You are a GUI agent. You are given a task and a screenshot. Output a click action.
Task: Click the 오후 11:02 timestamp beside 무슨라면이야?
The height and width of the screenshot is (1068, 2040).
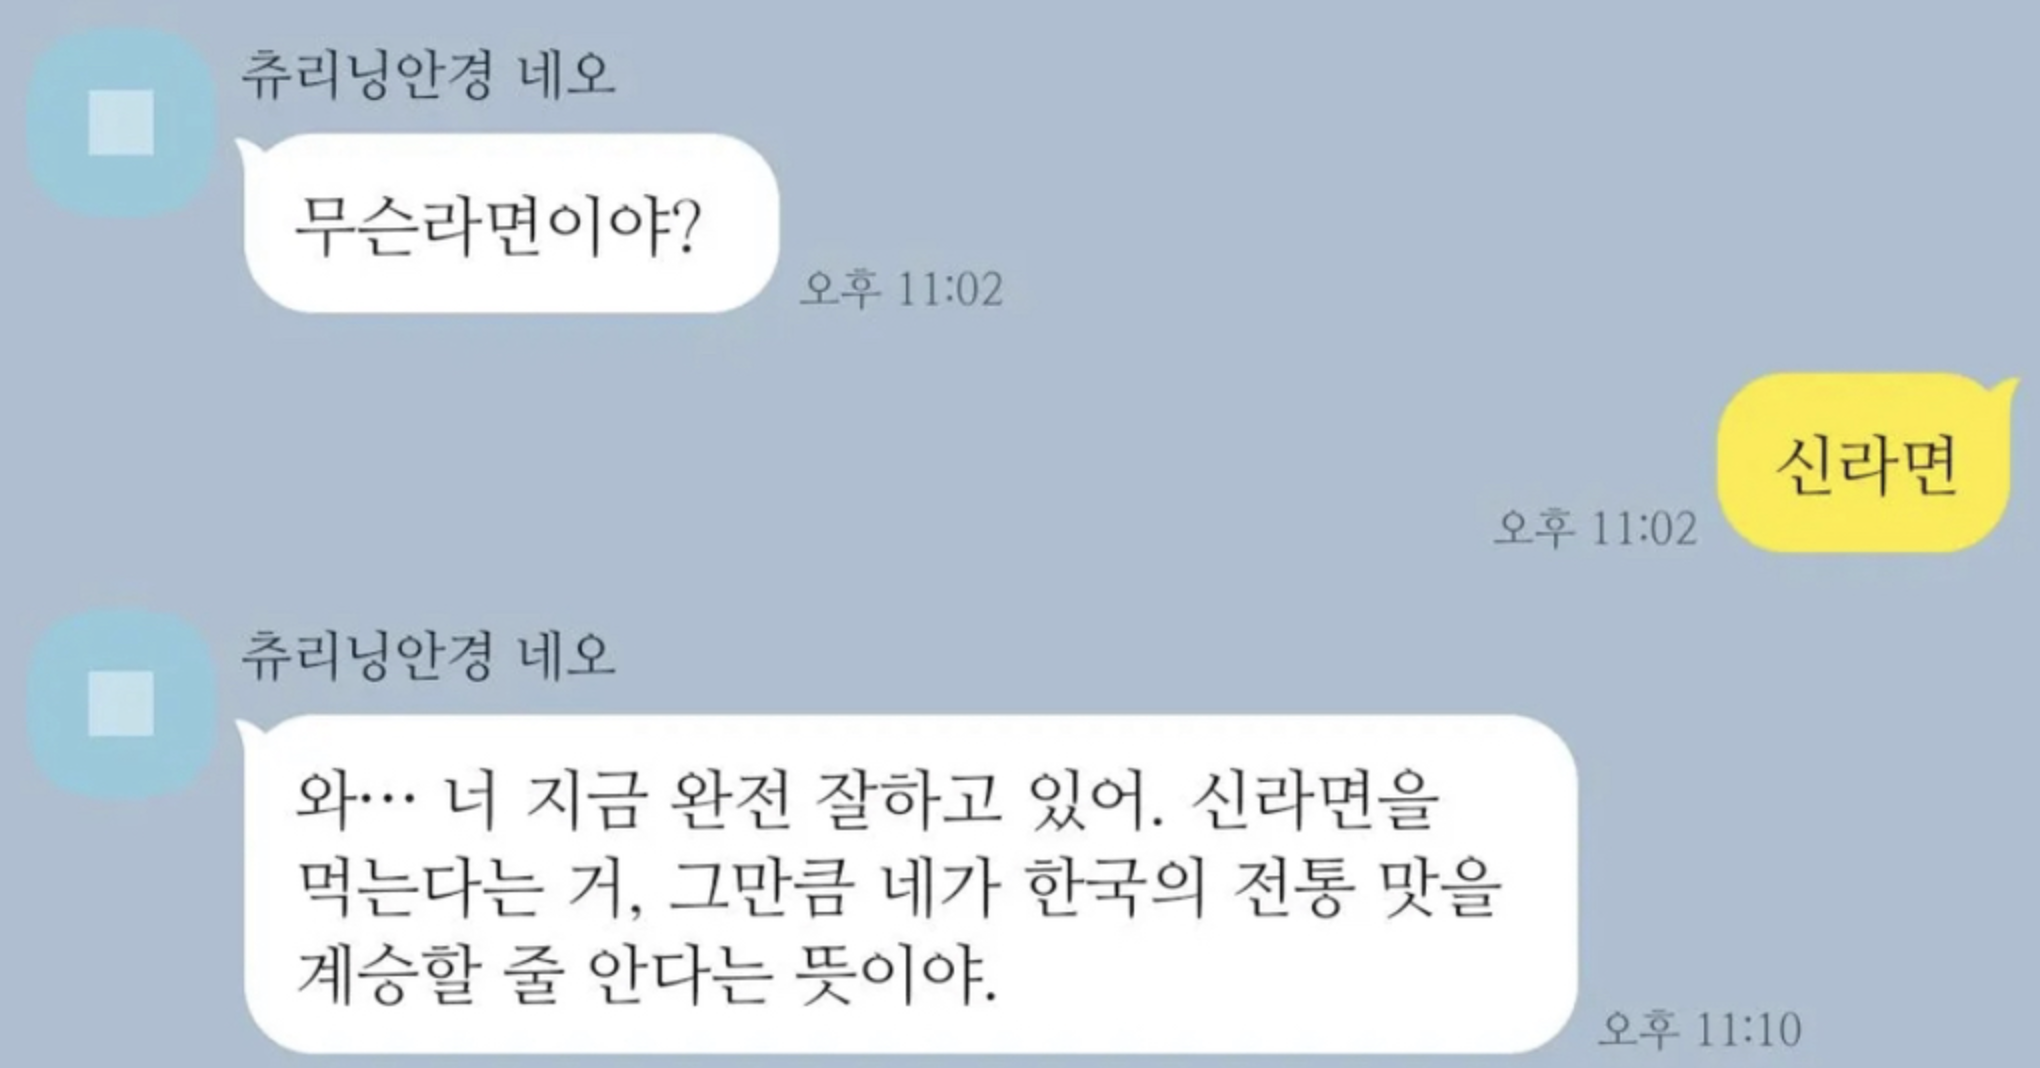[x=902, y=290]
